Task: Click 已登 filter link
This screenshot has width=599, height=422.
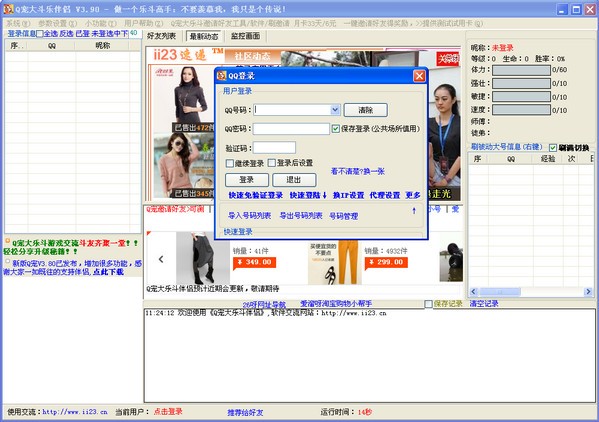Action: (x=82, y=34)
